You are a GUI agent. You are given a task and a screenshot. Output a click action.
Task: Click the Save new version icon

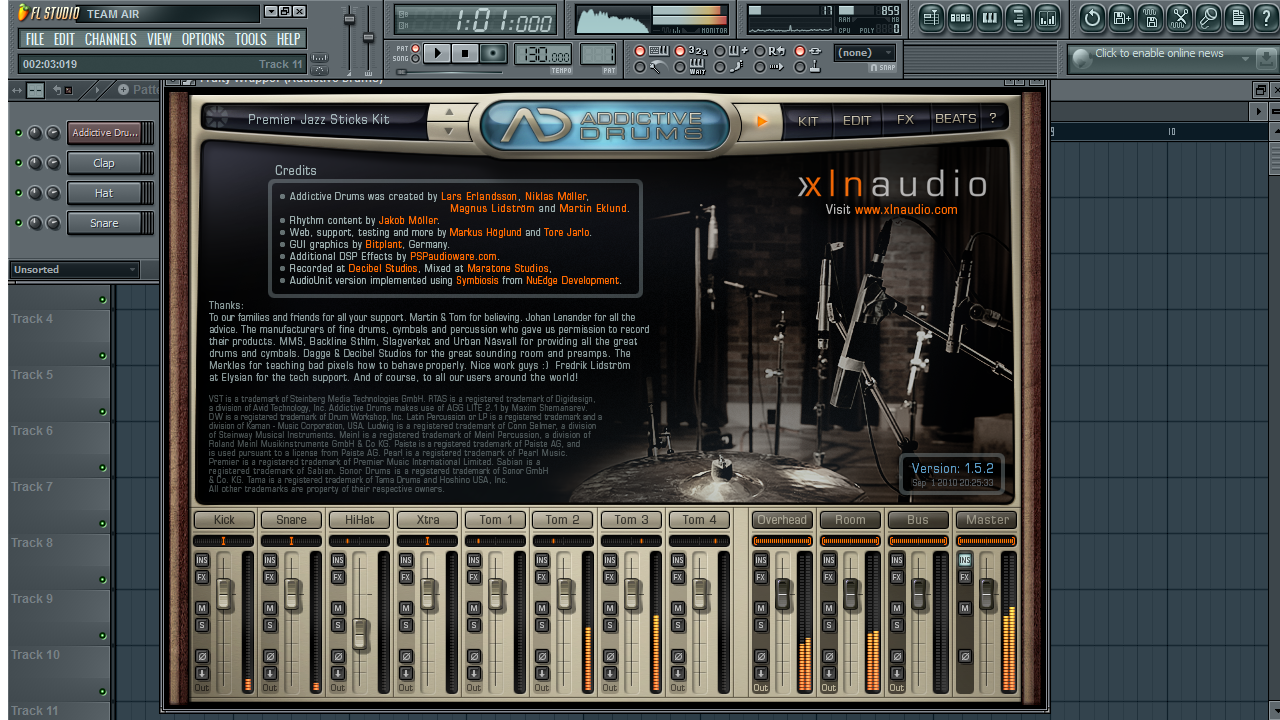pyautogui.click(x=1120, y=17)
